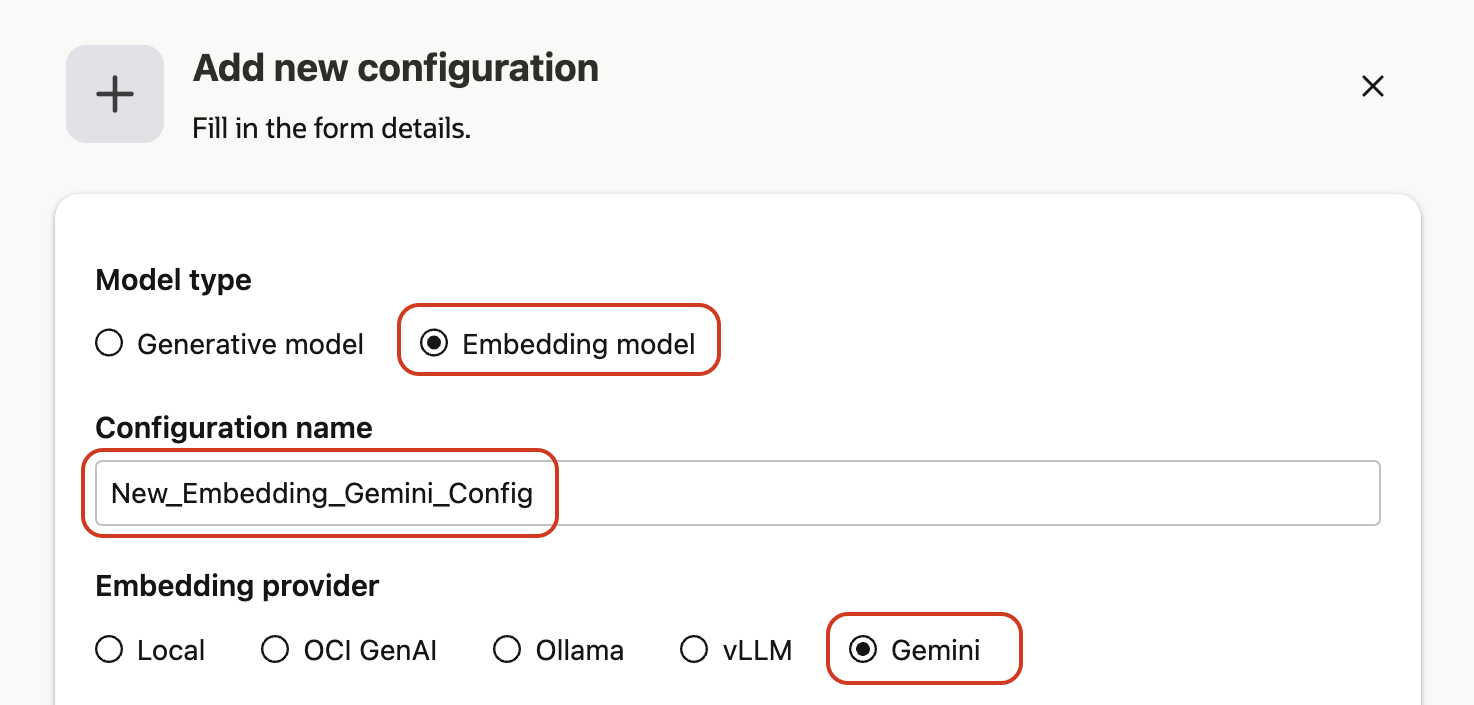
Task: Select the Generative model radio button
Action: [109, 343]
